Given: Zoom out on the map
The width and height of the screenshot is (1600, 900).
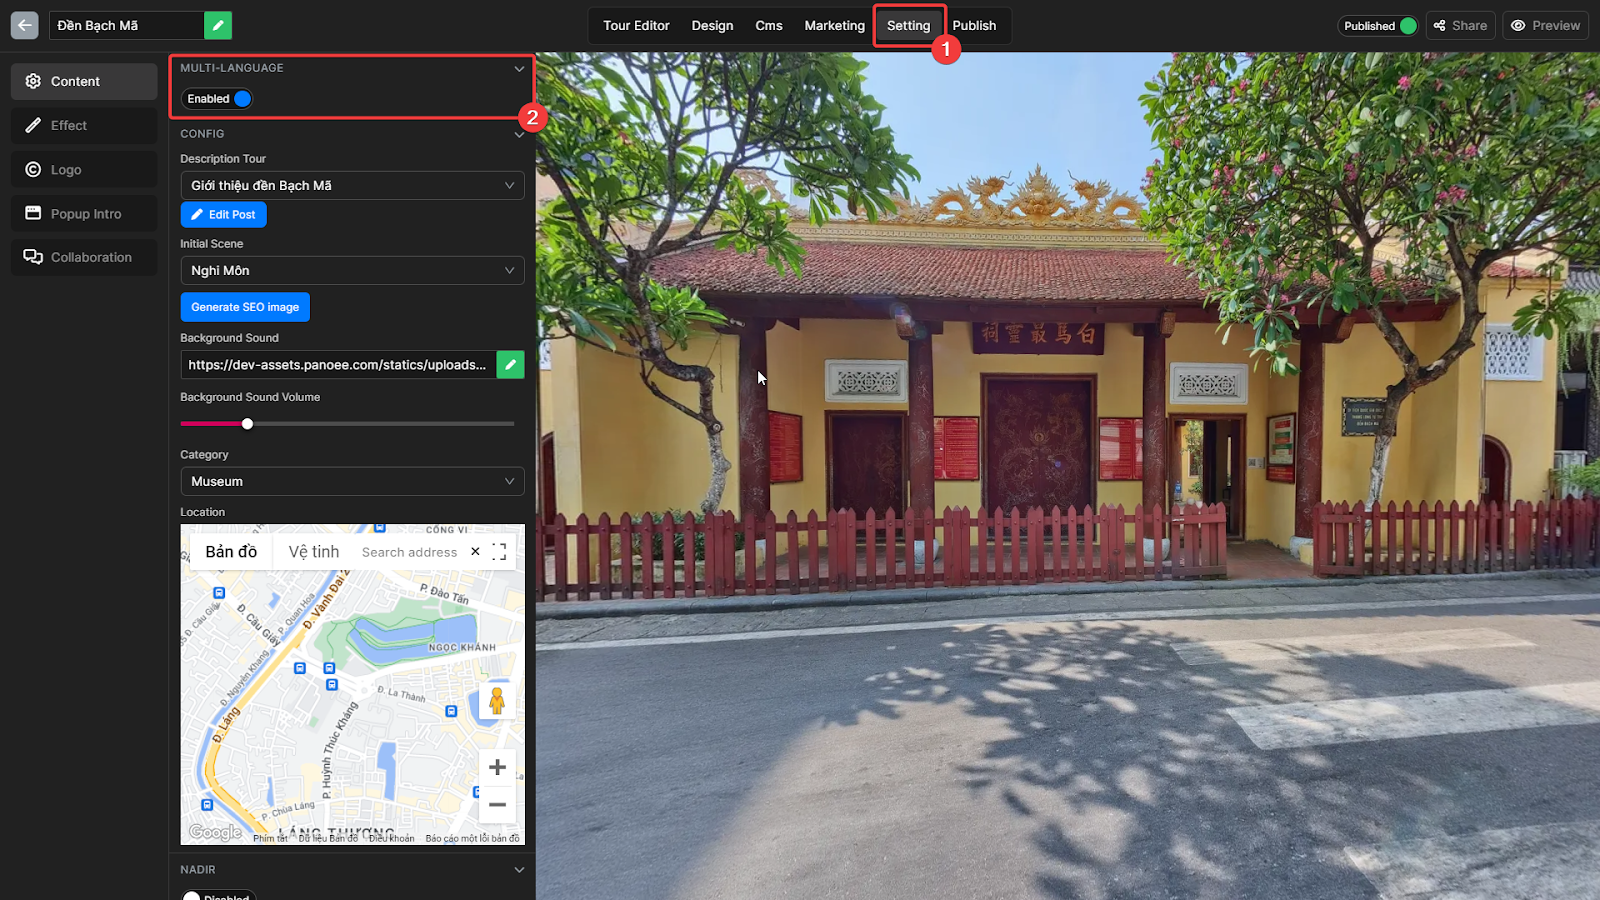Looking at the screenshot, I should (x=497, y=805).
